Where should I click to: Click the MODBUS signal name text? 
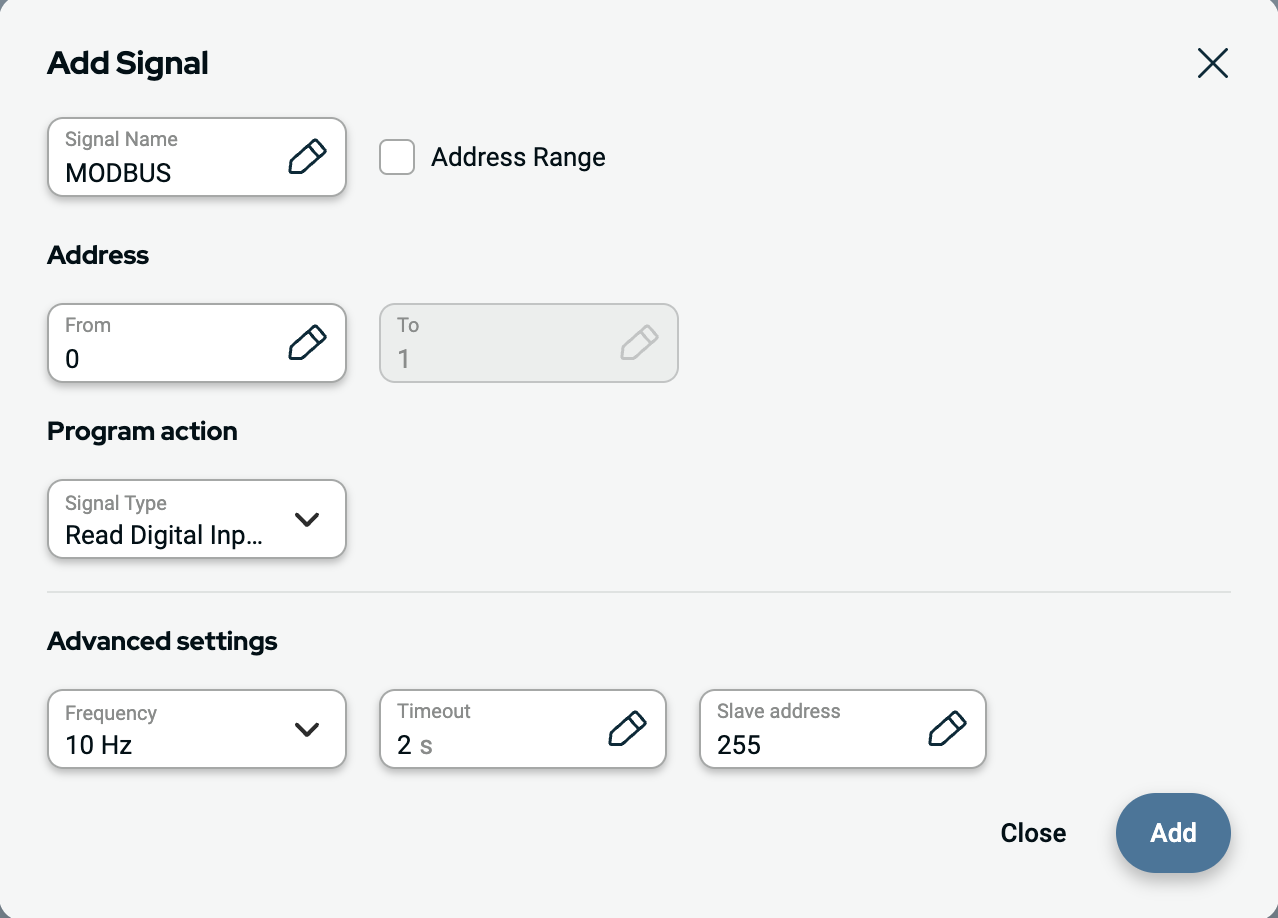[118, 173]
